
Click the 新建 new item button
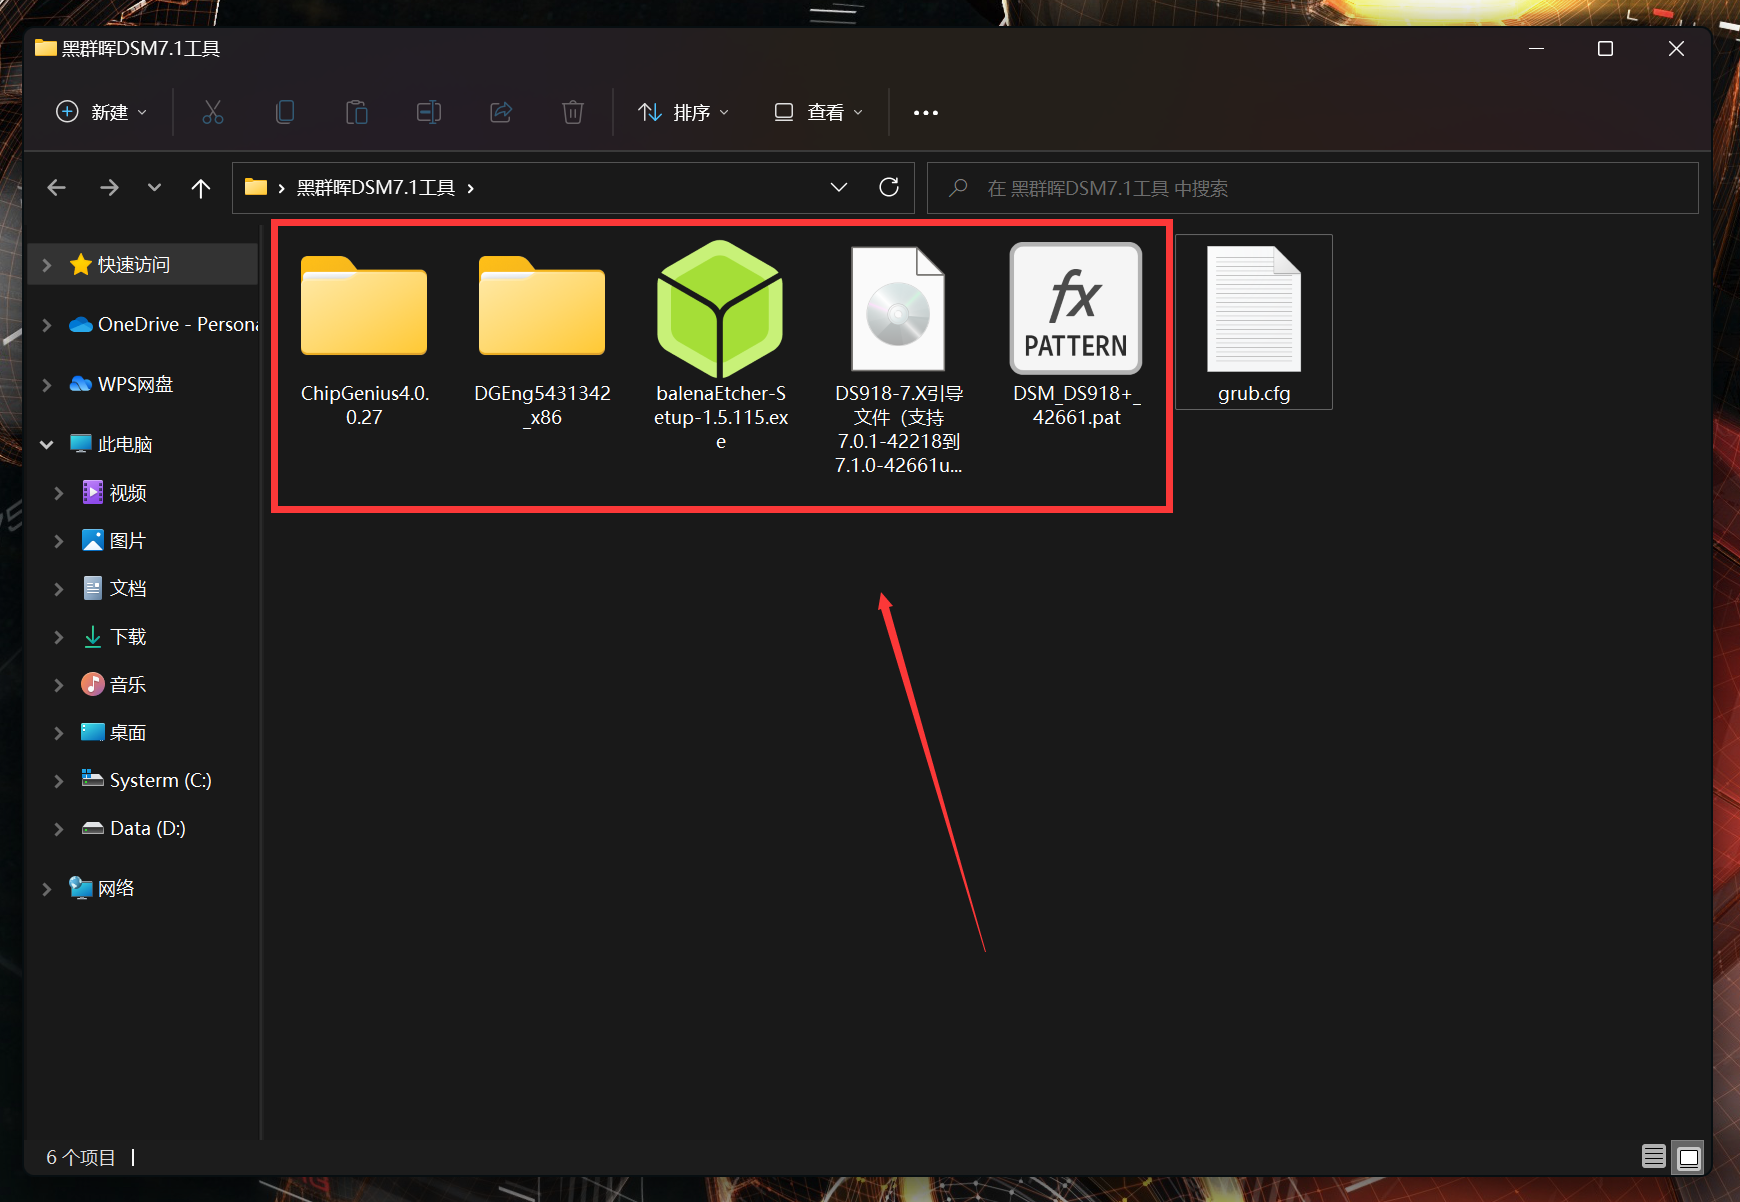(101, 112)
